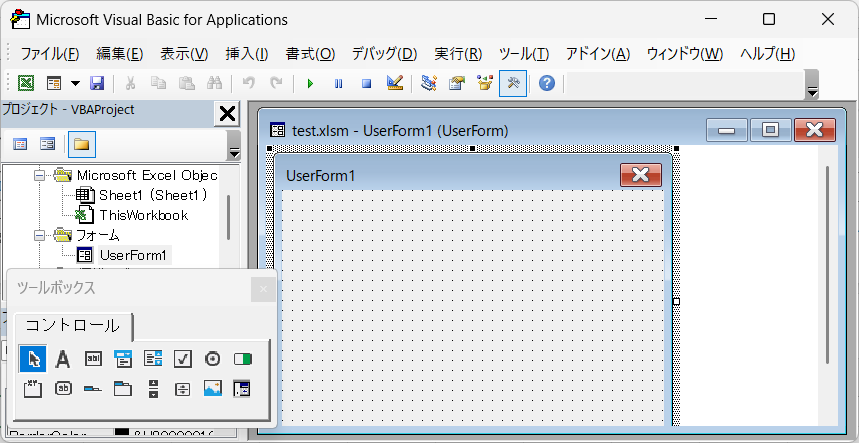Toggle Design Mode icon
This screenshot has width=859, height=443.
click(x=394, y=83)
